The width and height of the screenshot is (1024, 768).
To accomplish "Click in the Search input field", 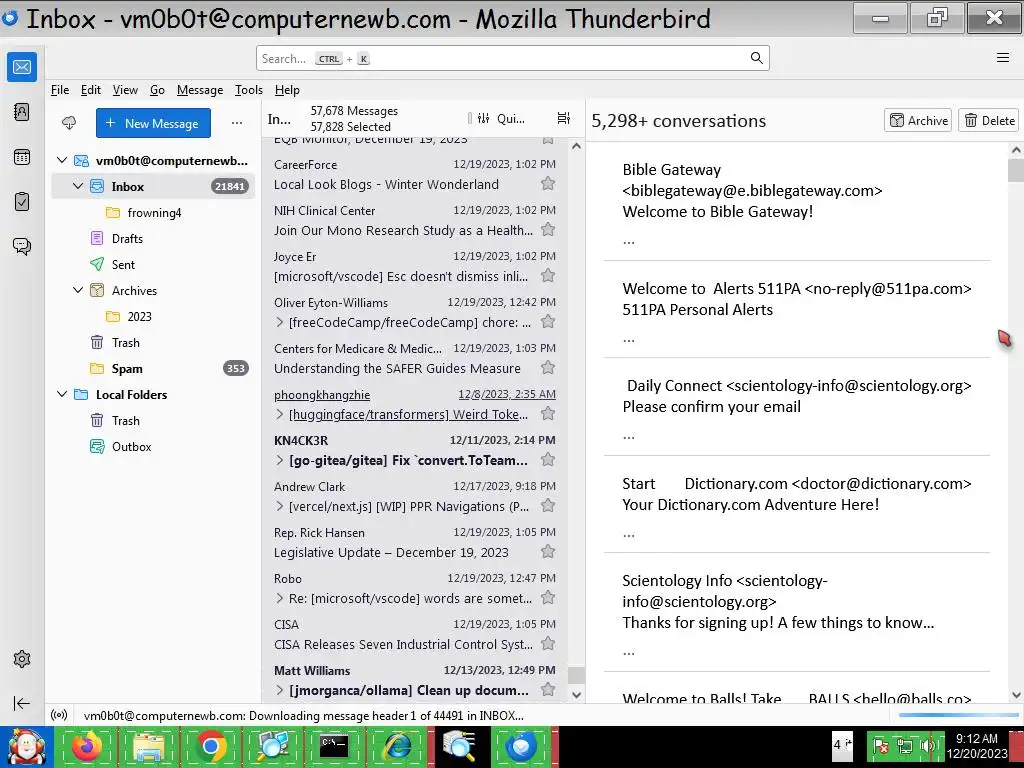I will tap(513, 58).
